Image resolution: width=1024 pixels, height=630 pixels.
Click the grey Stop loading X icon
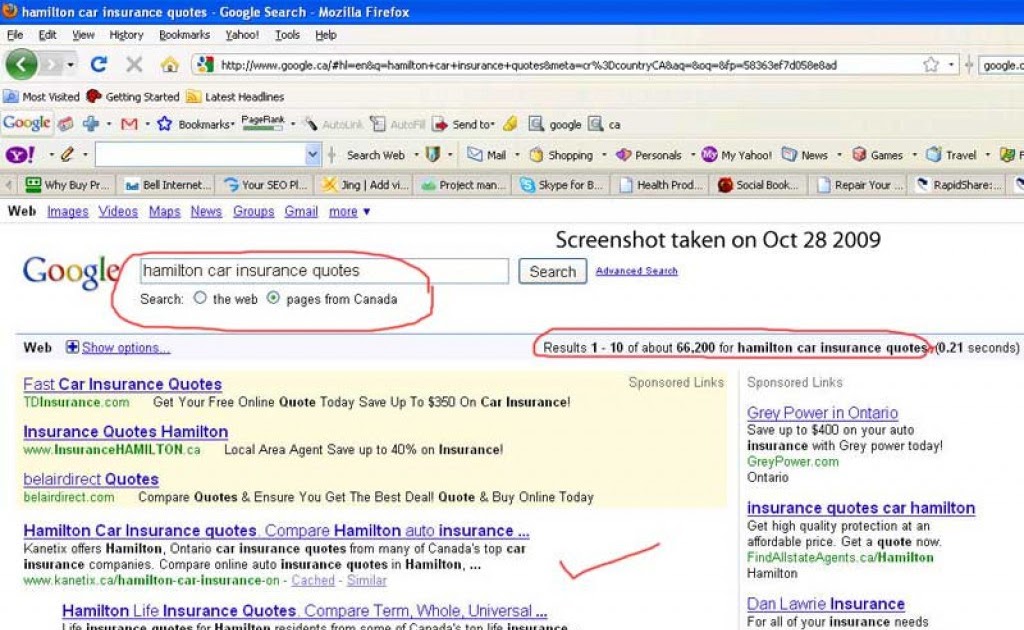click(134, 64)
